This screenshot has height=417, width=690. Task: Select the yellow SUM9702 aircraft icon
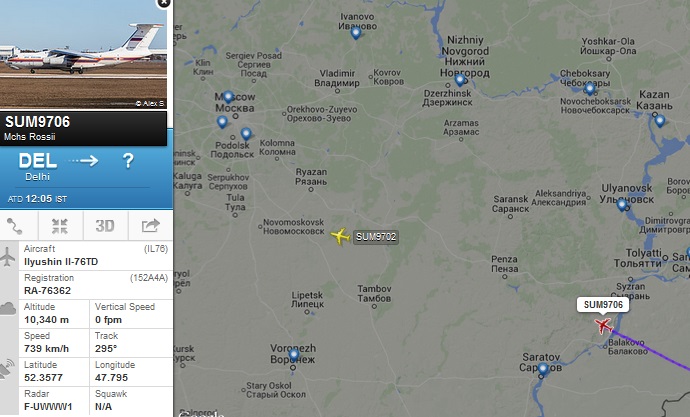340,236
